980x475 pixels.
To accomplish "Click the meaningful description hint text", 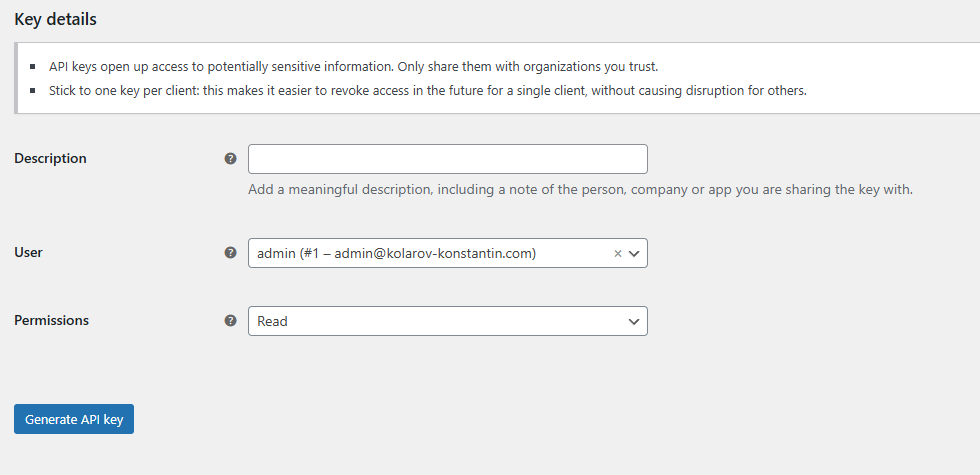I will pos(580,189).
